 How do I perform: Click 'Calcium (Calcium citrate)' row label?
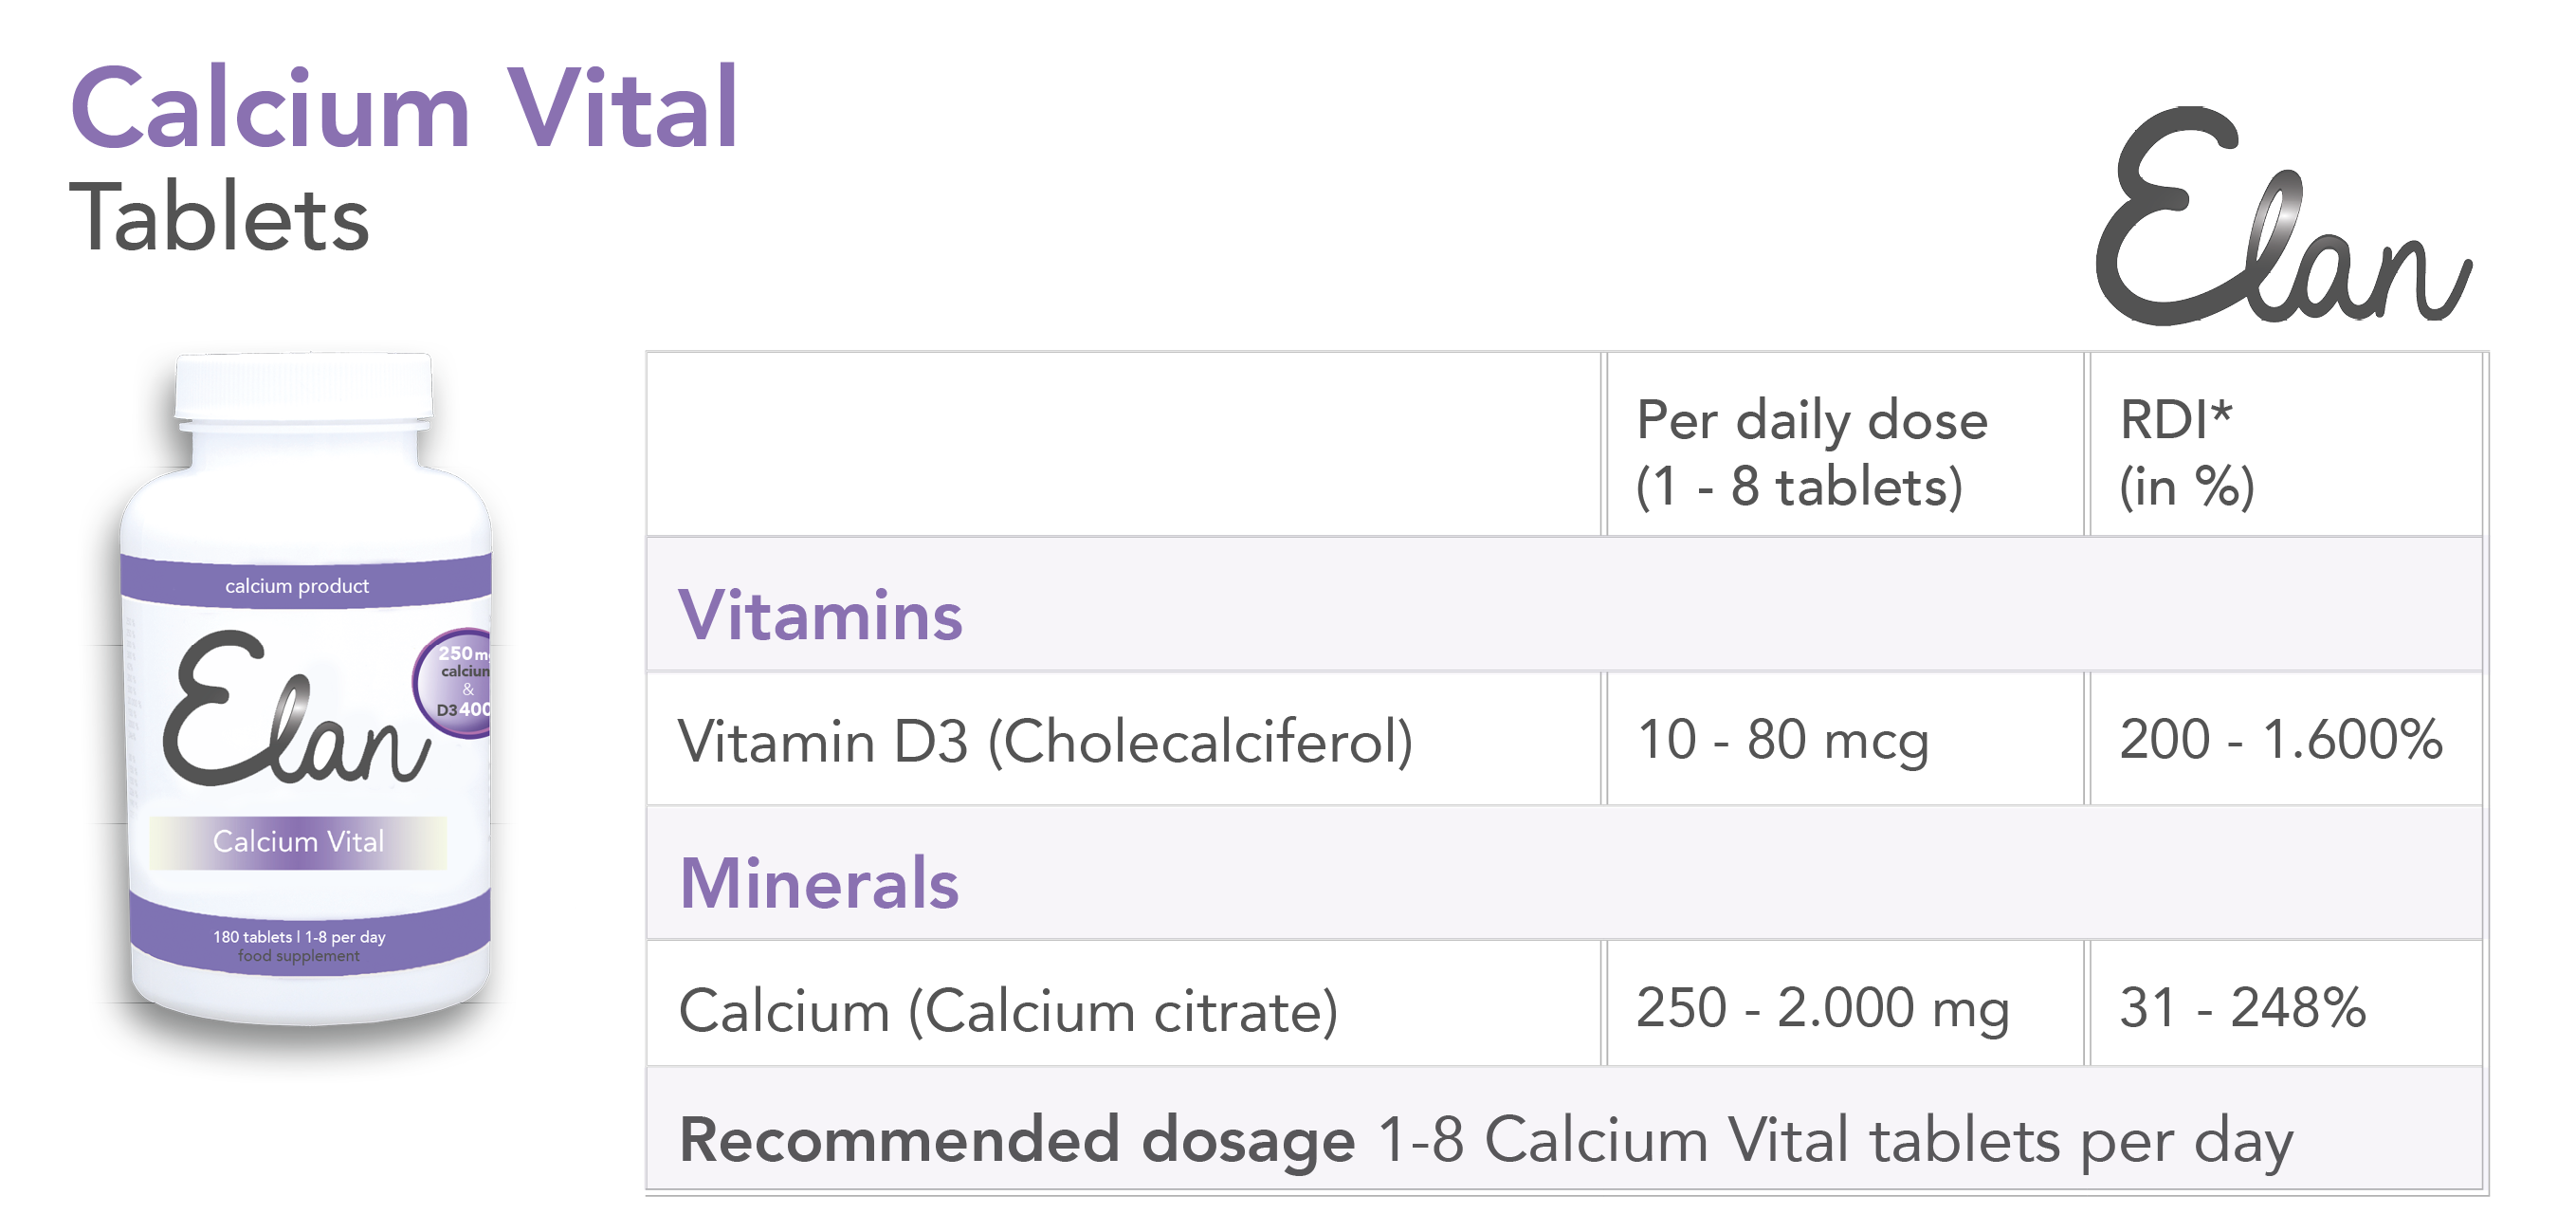click(x=1008, y=1011)
